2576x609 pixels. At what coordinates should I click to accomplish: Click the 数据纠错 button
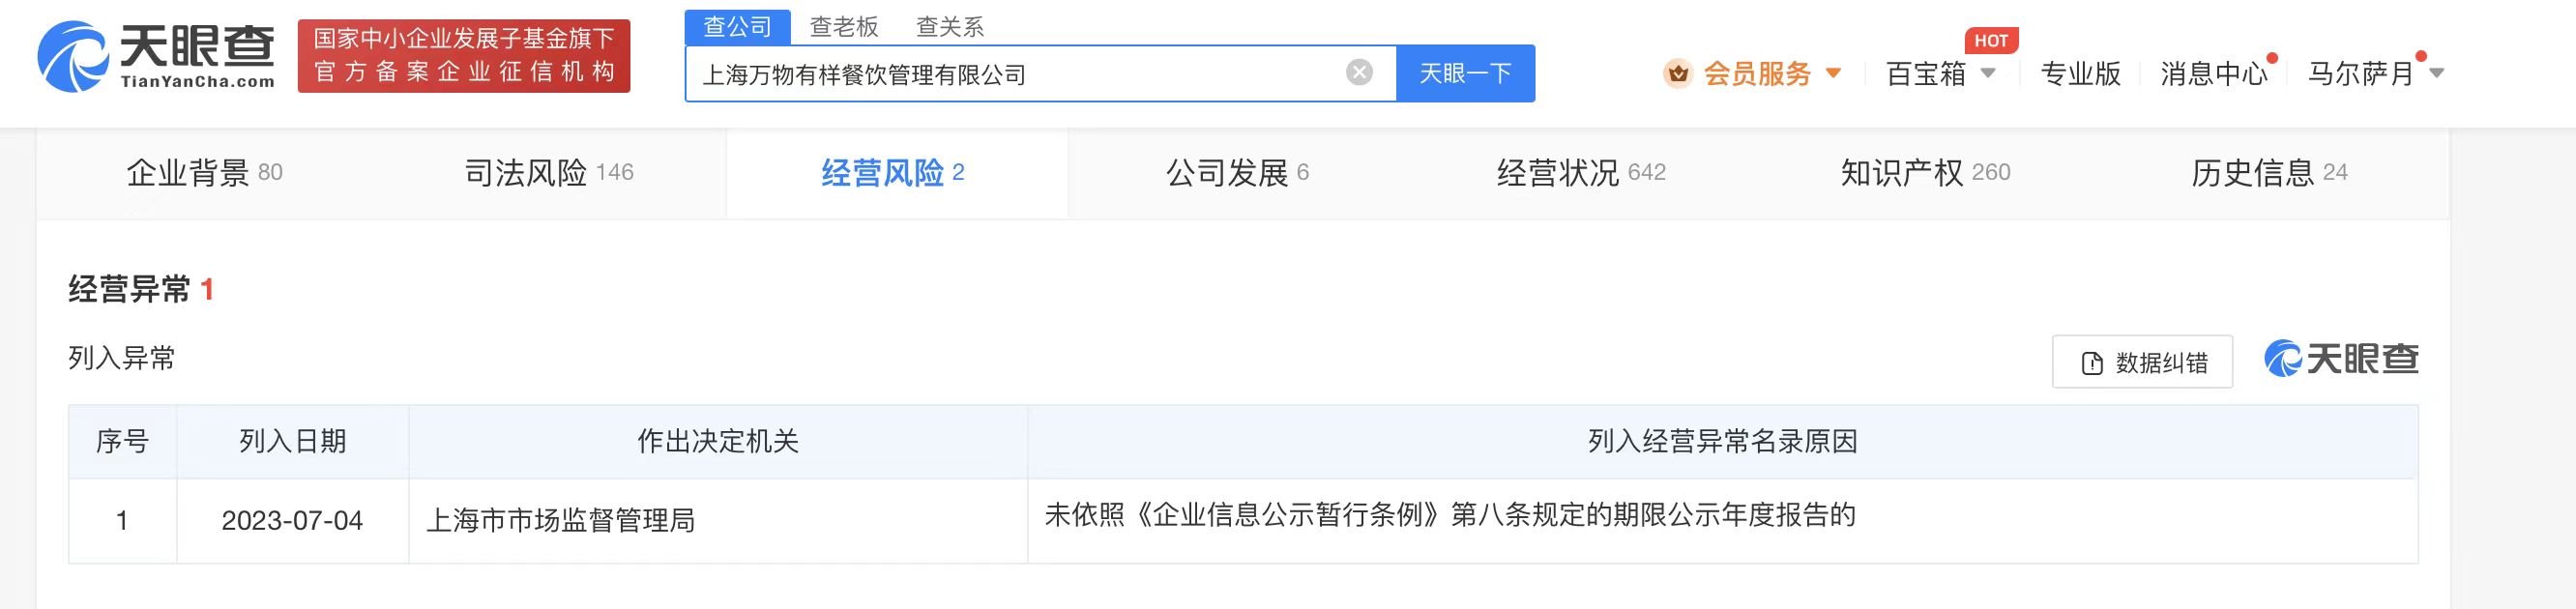pyautogui.click(x=2142, y=362)
